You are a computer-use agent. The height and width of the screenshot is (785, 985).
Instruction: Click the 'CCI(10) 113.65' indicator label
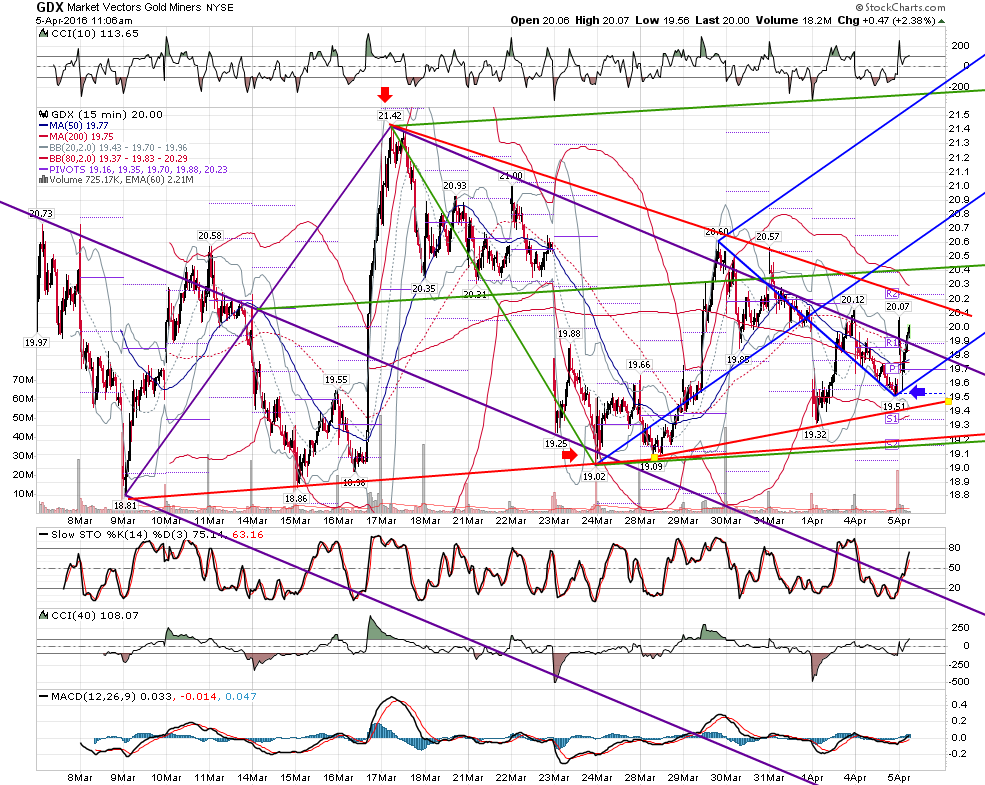point(95,33)
